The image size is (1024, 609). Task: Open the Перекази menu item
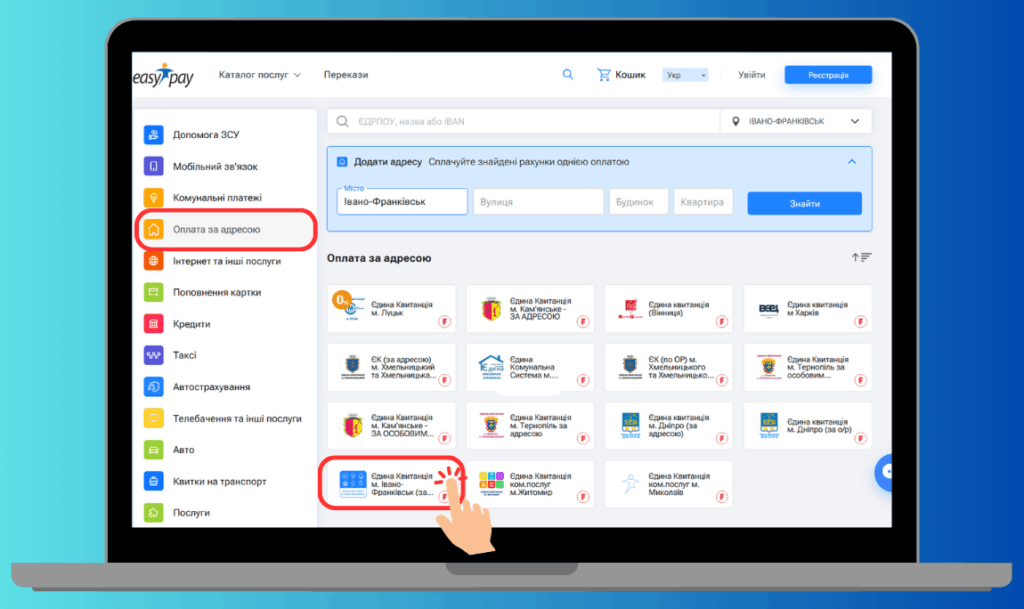[x=345, y=74]
